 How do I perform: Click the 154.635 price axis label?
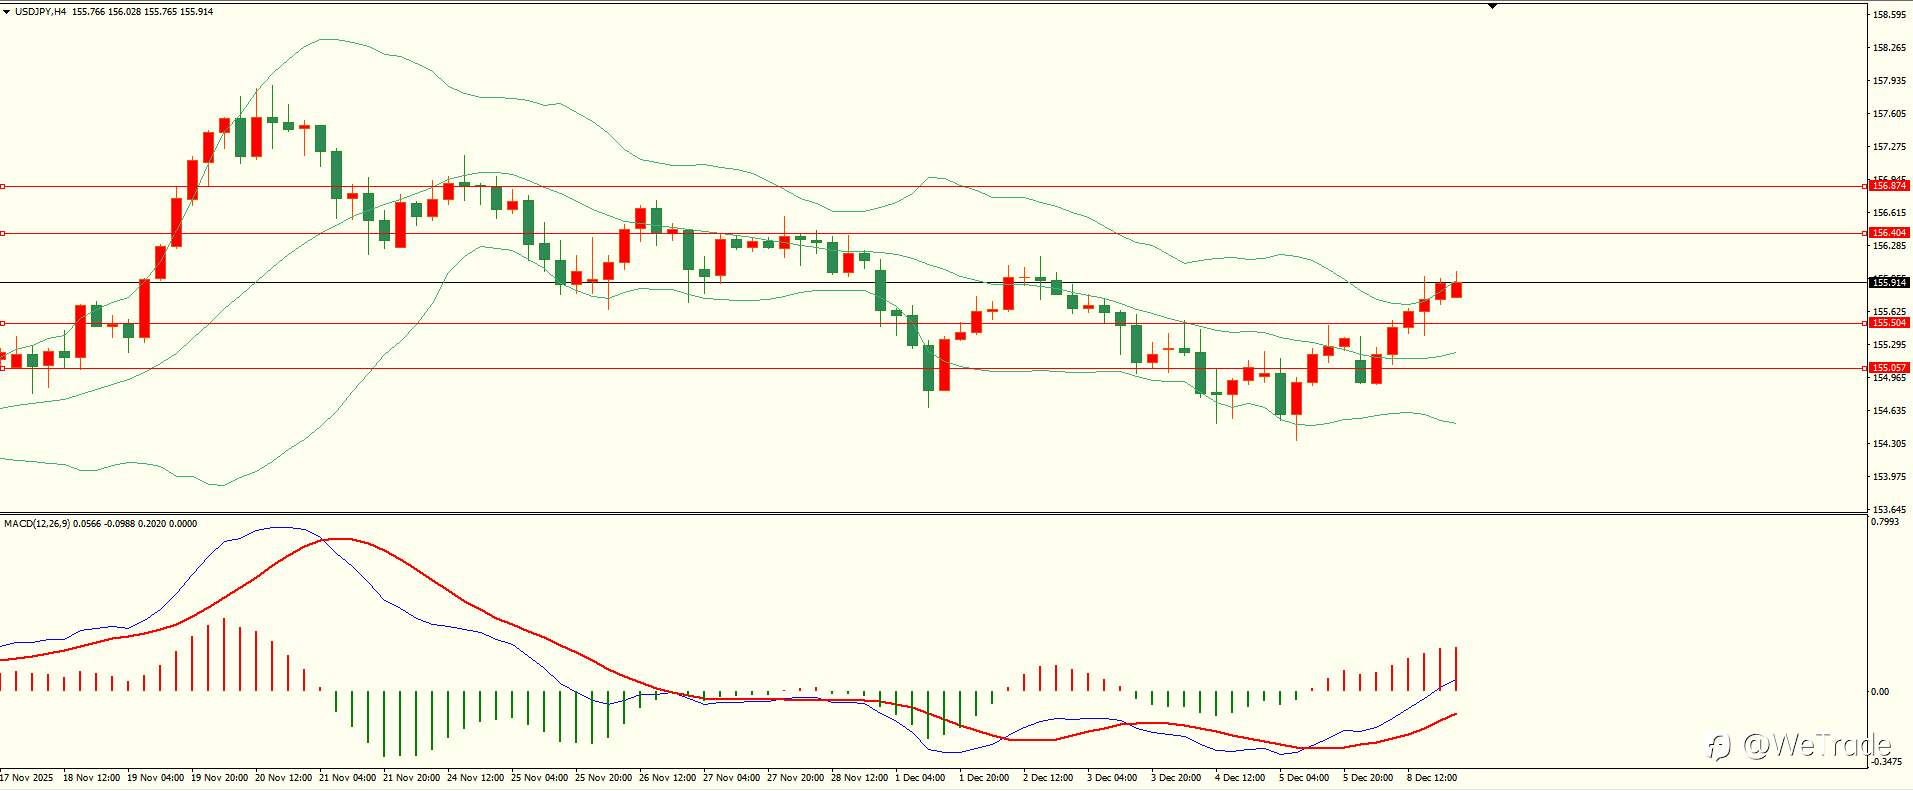coord(1889,411)
